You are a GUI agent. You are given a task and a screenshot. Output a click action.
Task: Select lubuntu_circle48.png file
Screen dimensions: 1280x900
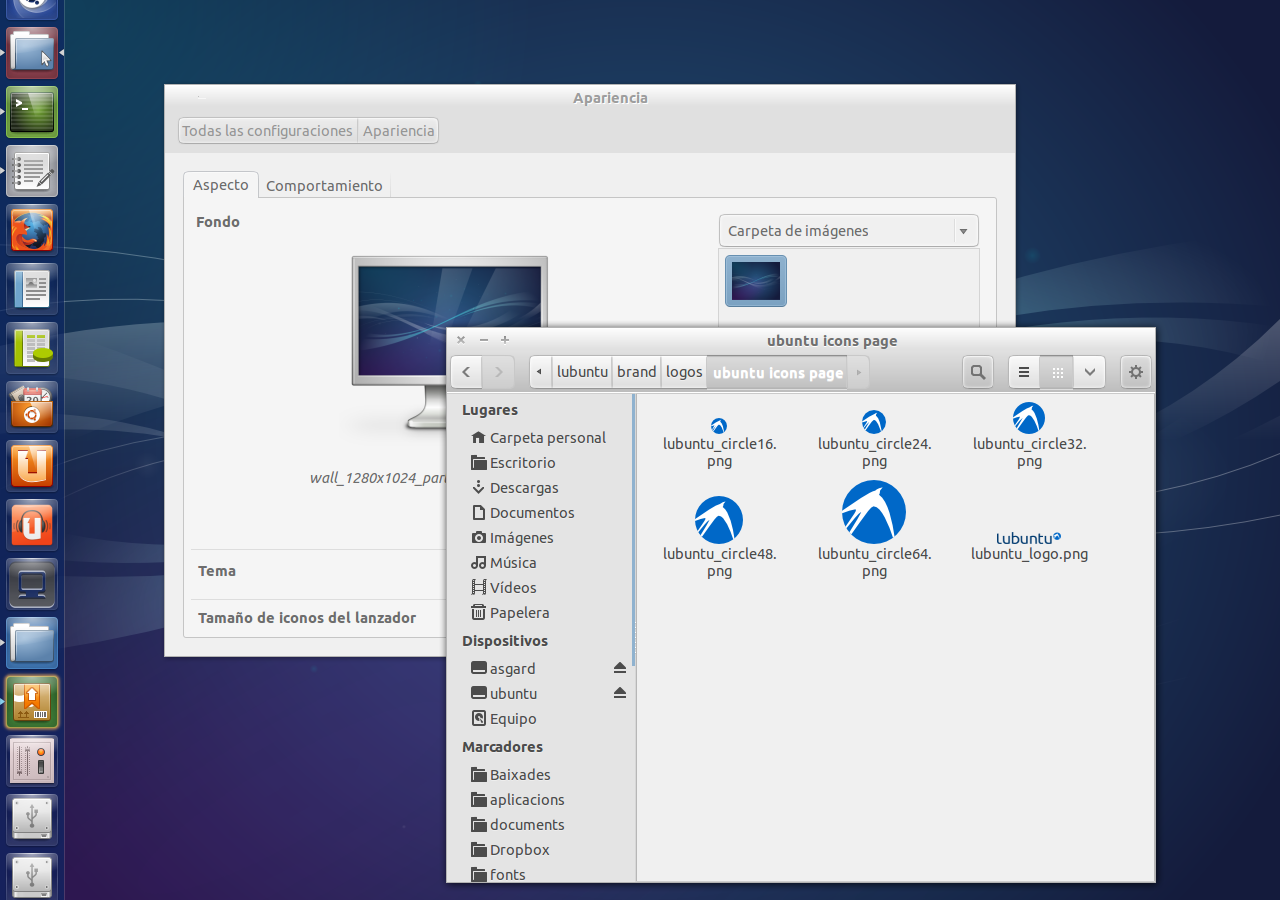(x=719, y=537)
